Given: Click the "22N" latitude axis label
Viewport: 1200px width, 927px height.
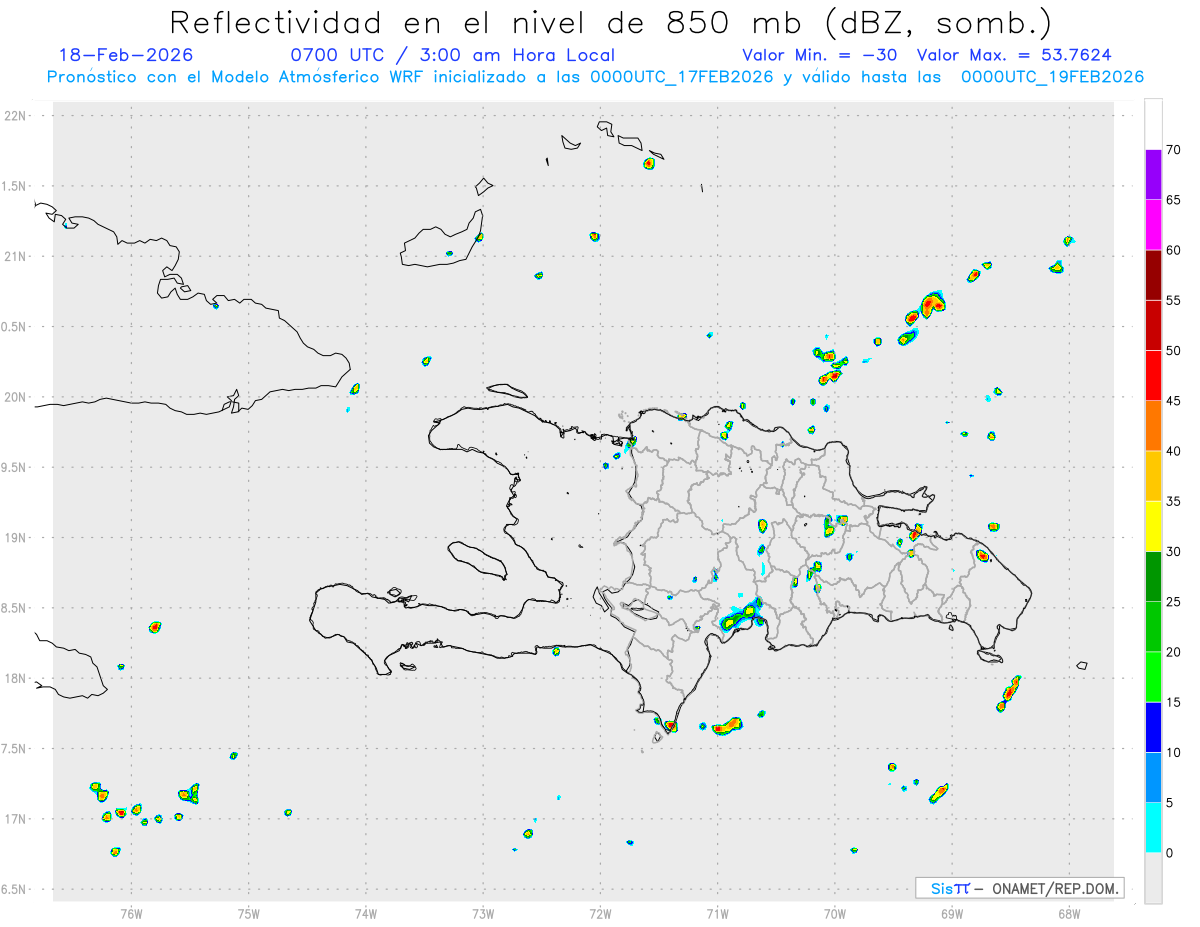Looking at the screenshot, I should pos(16,116).
